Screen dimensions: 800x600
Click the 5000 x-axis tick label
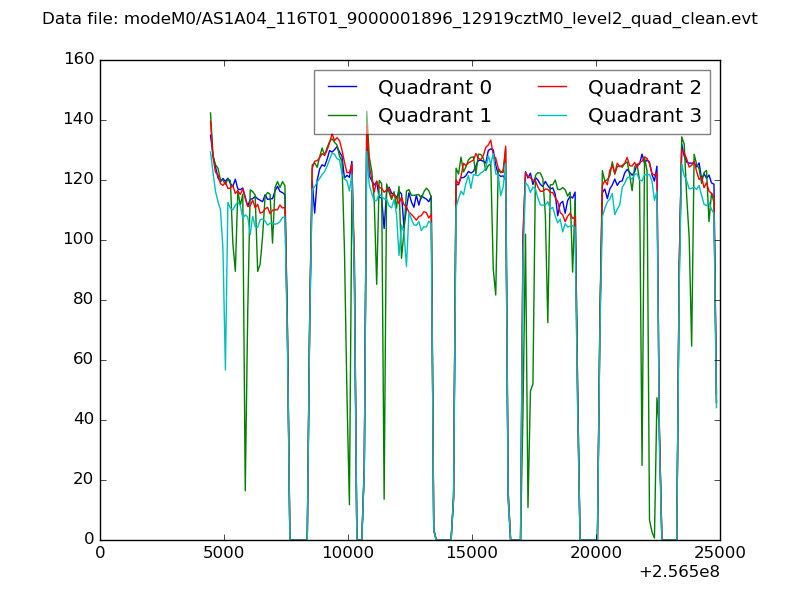pos(224,553)
